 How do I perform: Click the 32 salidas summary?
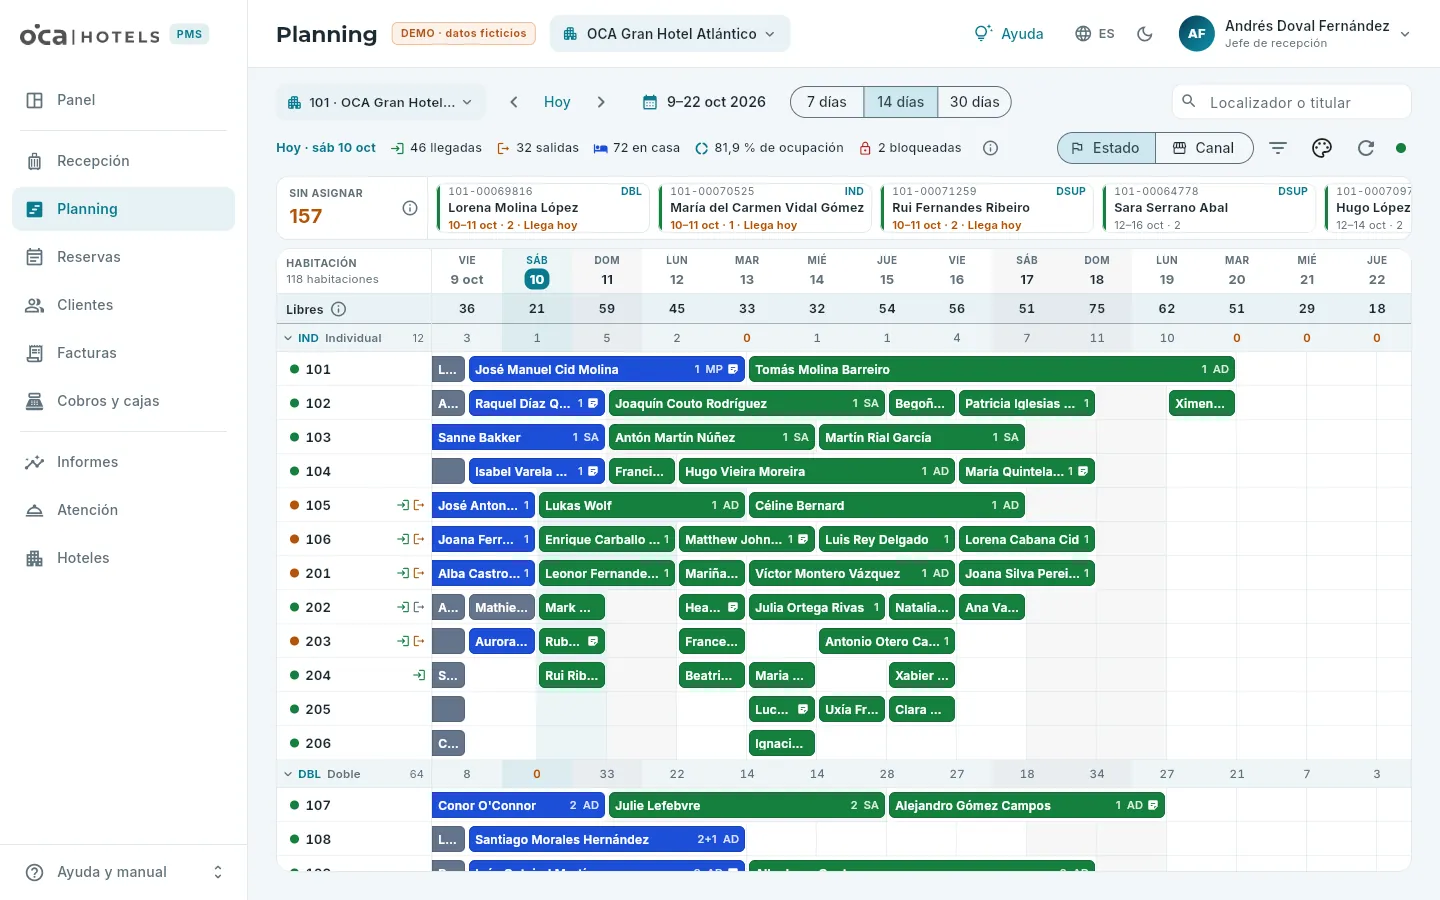[538, 148]
